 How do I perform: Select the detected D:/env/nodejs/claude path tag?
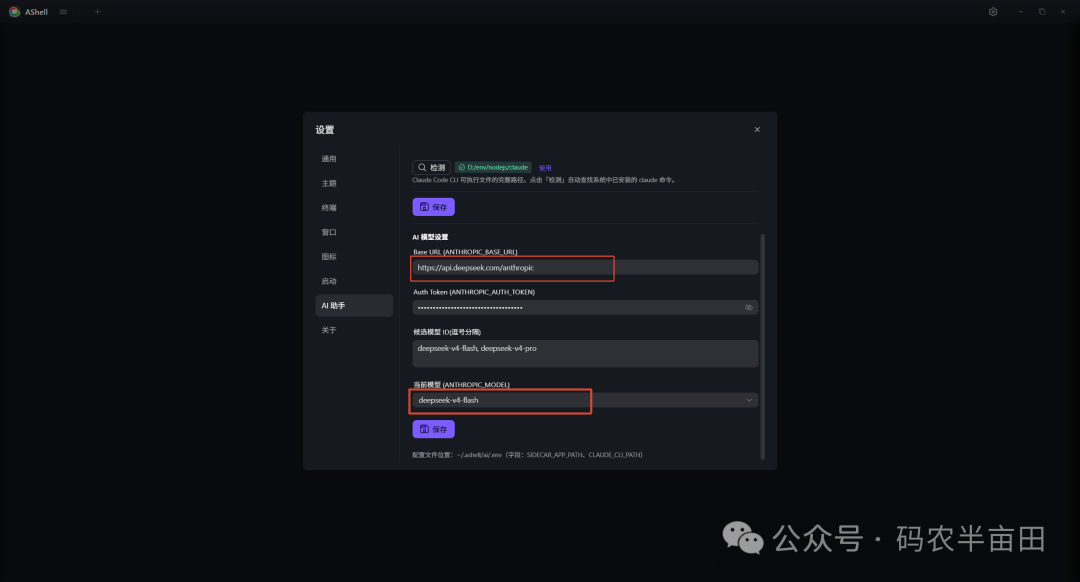tap(493, 167)
